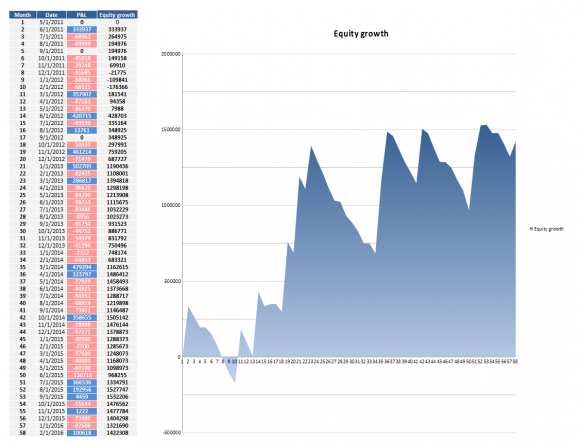Select the P&L cell 502709
This screenshot has height=443, width=580.
click(x=82, y=166)
